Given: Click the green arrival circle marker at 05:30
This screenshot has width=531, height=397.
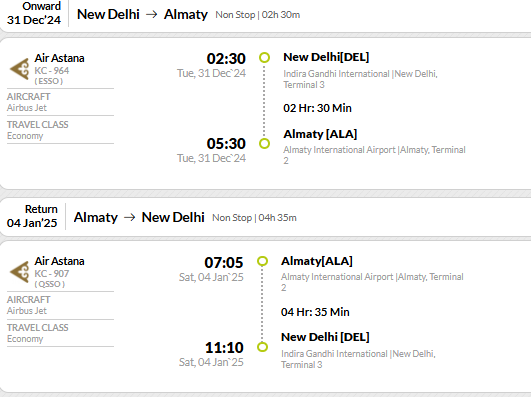Looking at the screenshot, I should [x=264, y=143].
